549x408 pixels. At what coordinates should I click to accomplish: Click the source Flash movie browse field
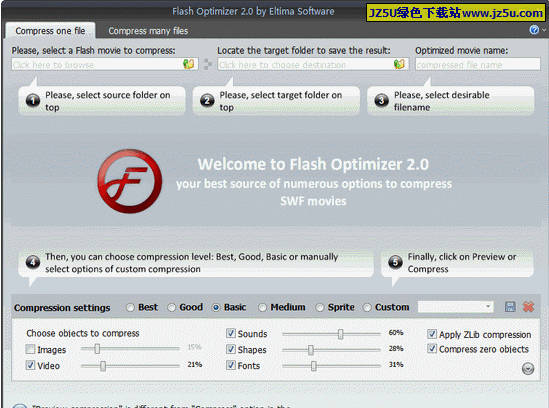coord(105,64)
